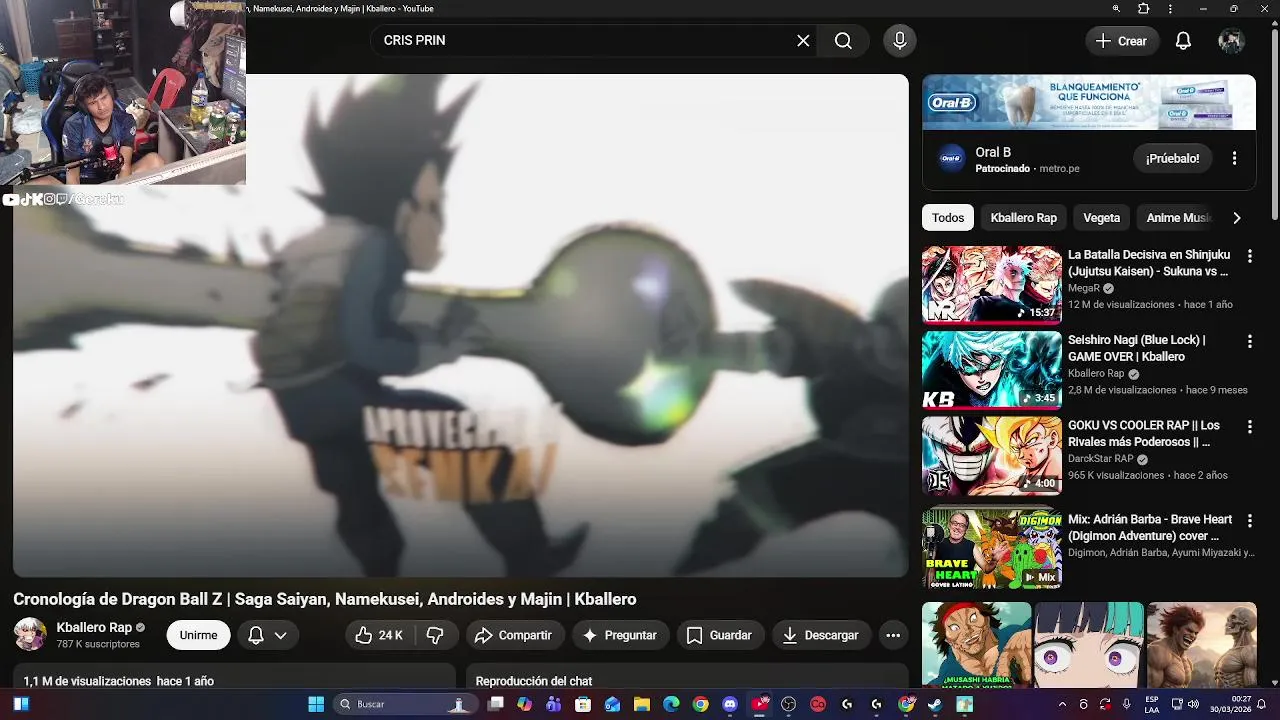
Task: Select the Todos filter chip
Action: (948, 217)
